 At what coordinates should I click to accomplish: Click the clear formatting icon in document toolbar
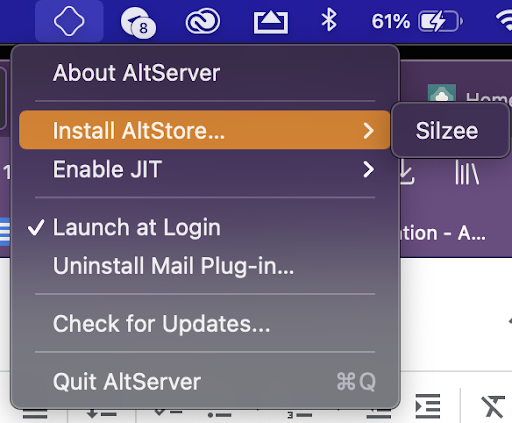[x=492, y=406]
